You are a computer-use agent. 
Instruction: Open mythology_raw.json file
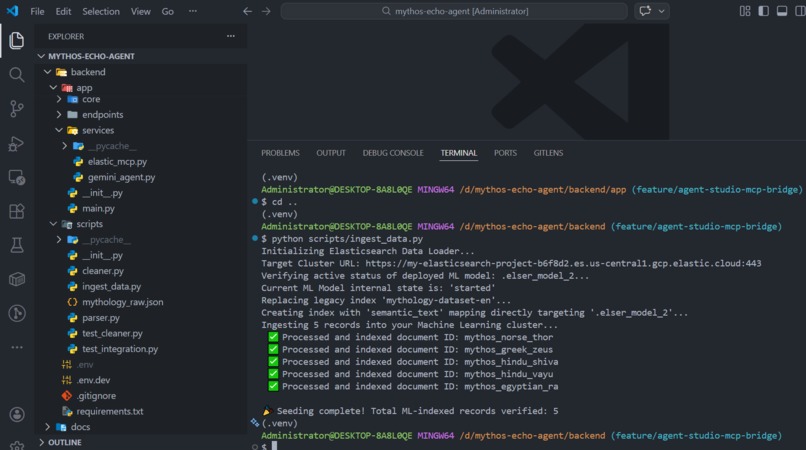pos(122,302)
